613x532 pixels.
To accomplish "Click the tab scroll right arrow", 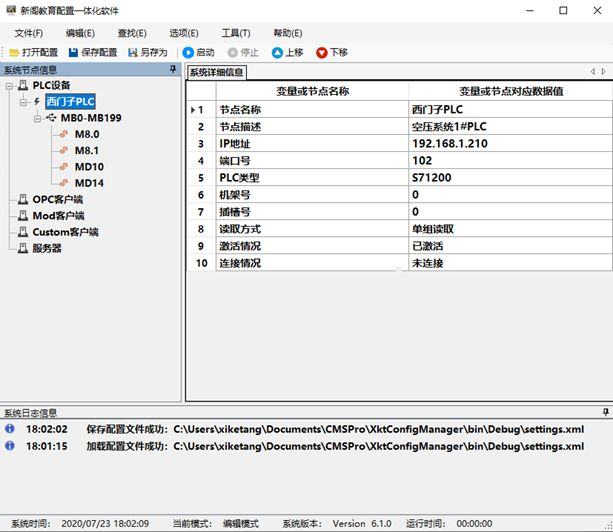I will tap(604, 72).
